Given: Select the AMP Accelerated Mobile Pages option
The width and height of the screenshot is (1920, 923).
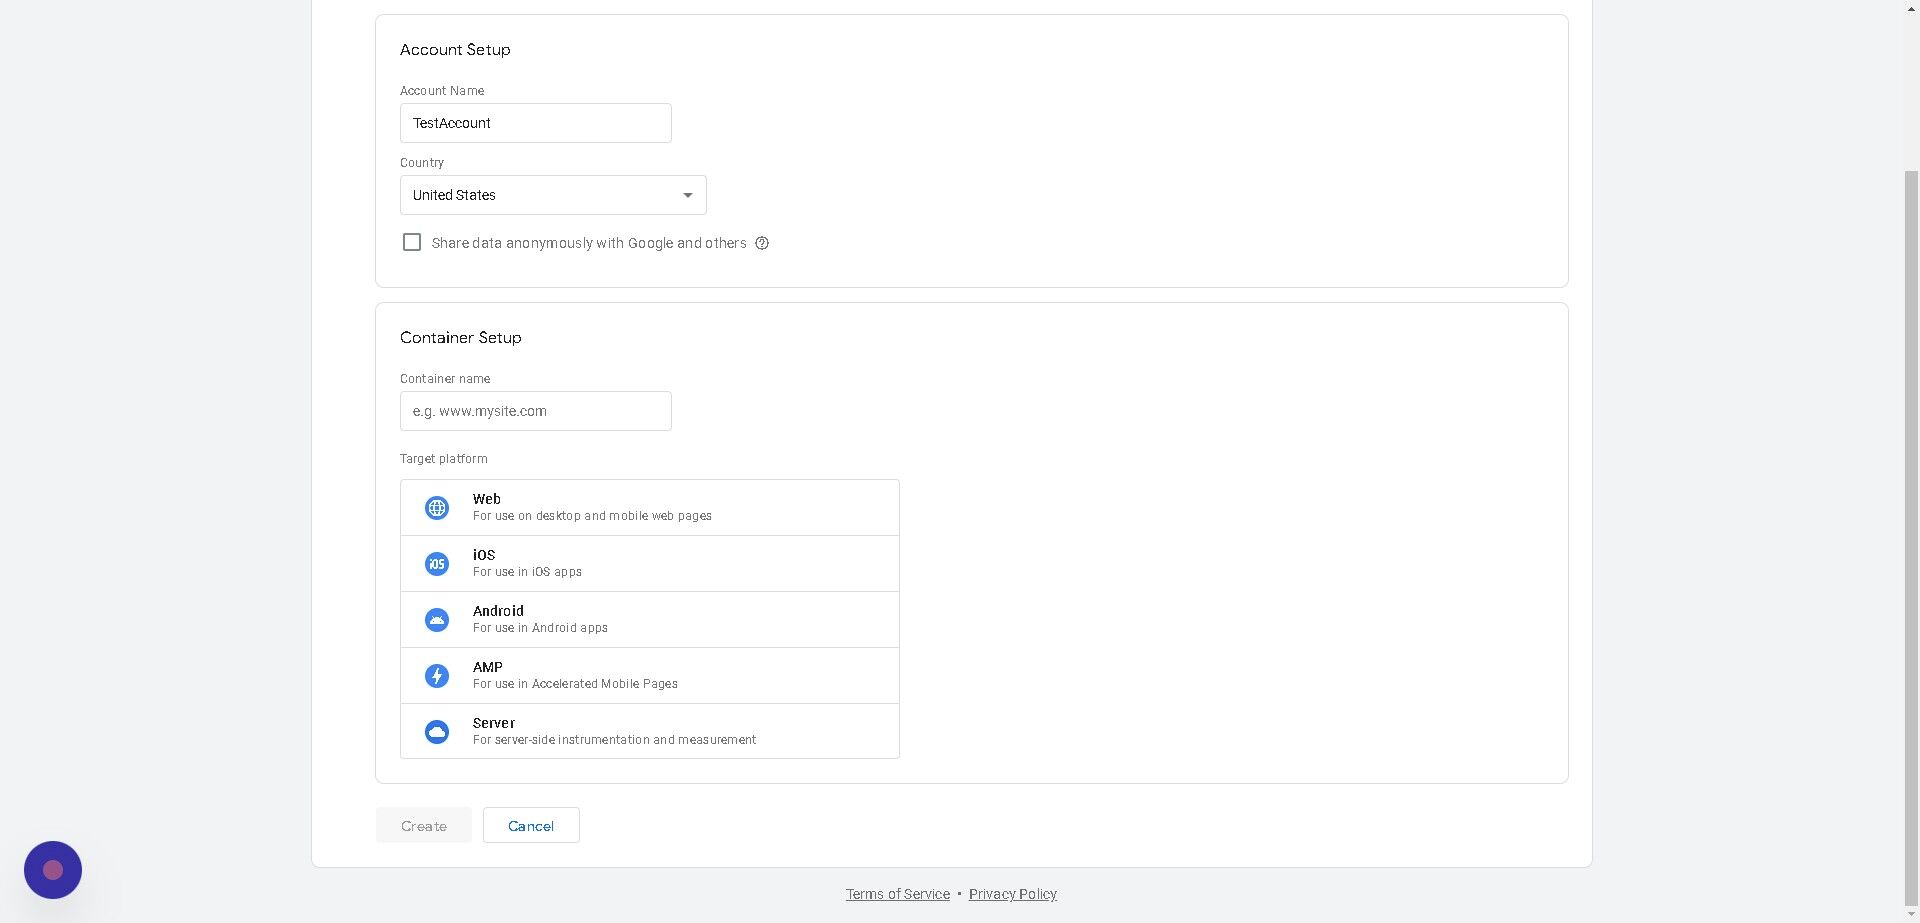Looking at the screenshot, I should coord(650,676).
